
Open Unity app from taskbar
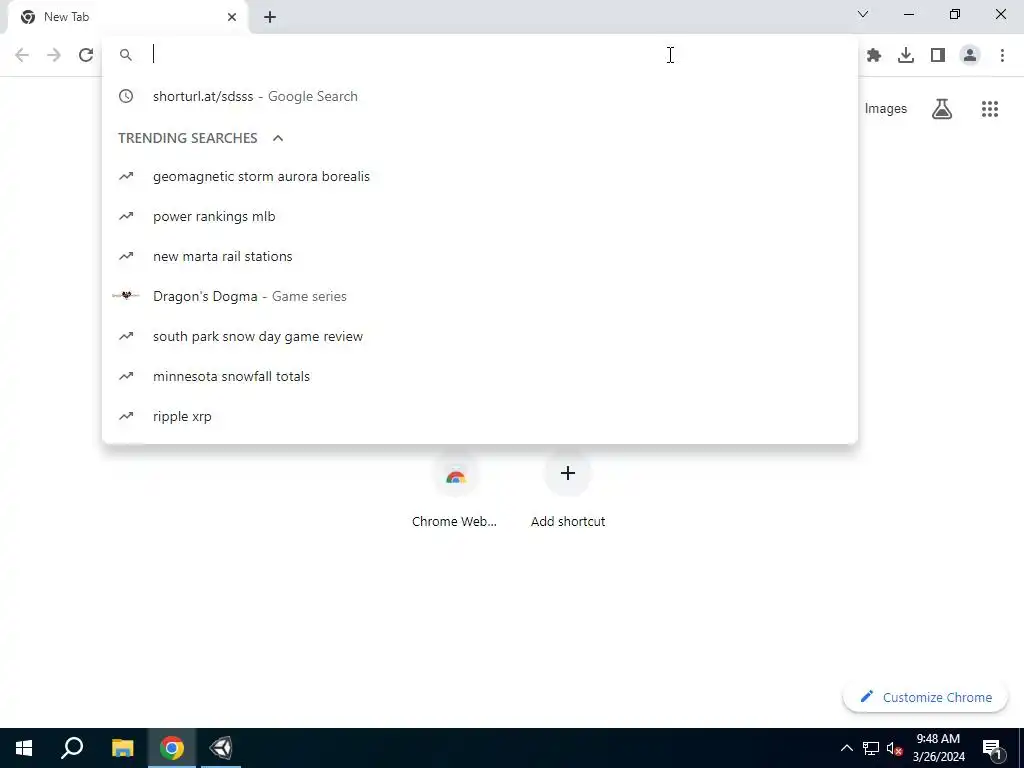point(221,748)
